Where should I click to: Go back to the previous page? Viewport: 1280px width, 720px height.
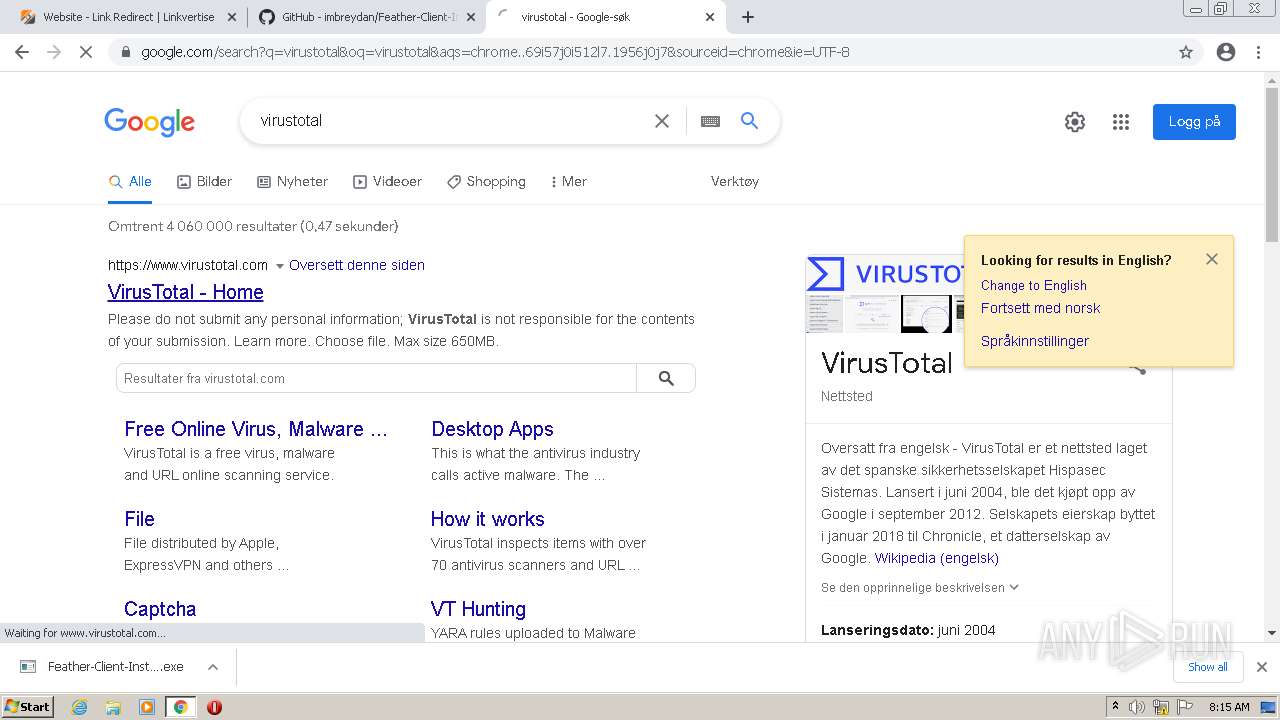point(22,52)
